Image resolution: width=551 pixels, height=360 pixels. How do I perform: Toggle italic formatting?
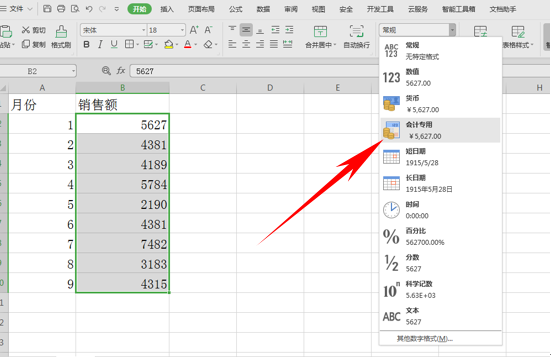point(100,44)
